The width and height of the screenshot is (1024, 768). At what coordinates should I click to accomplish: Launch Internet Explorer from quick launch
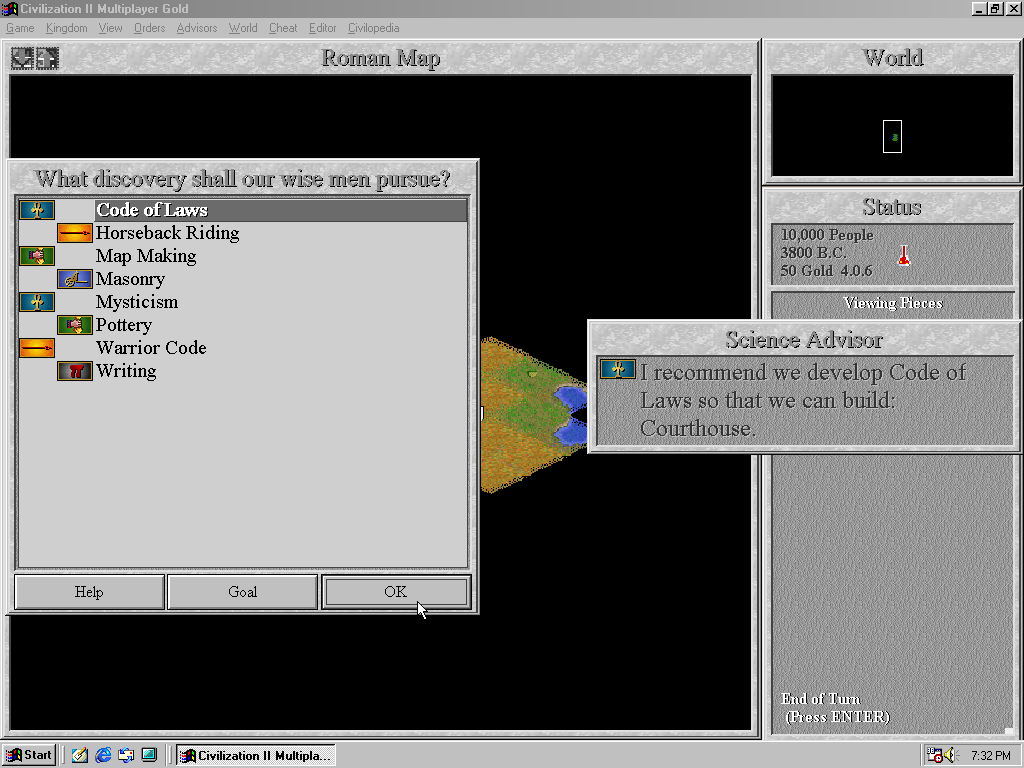pos(103,755)
